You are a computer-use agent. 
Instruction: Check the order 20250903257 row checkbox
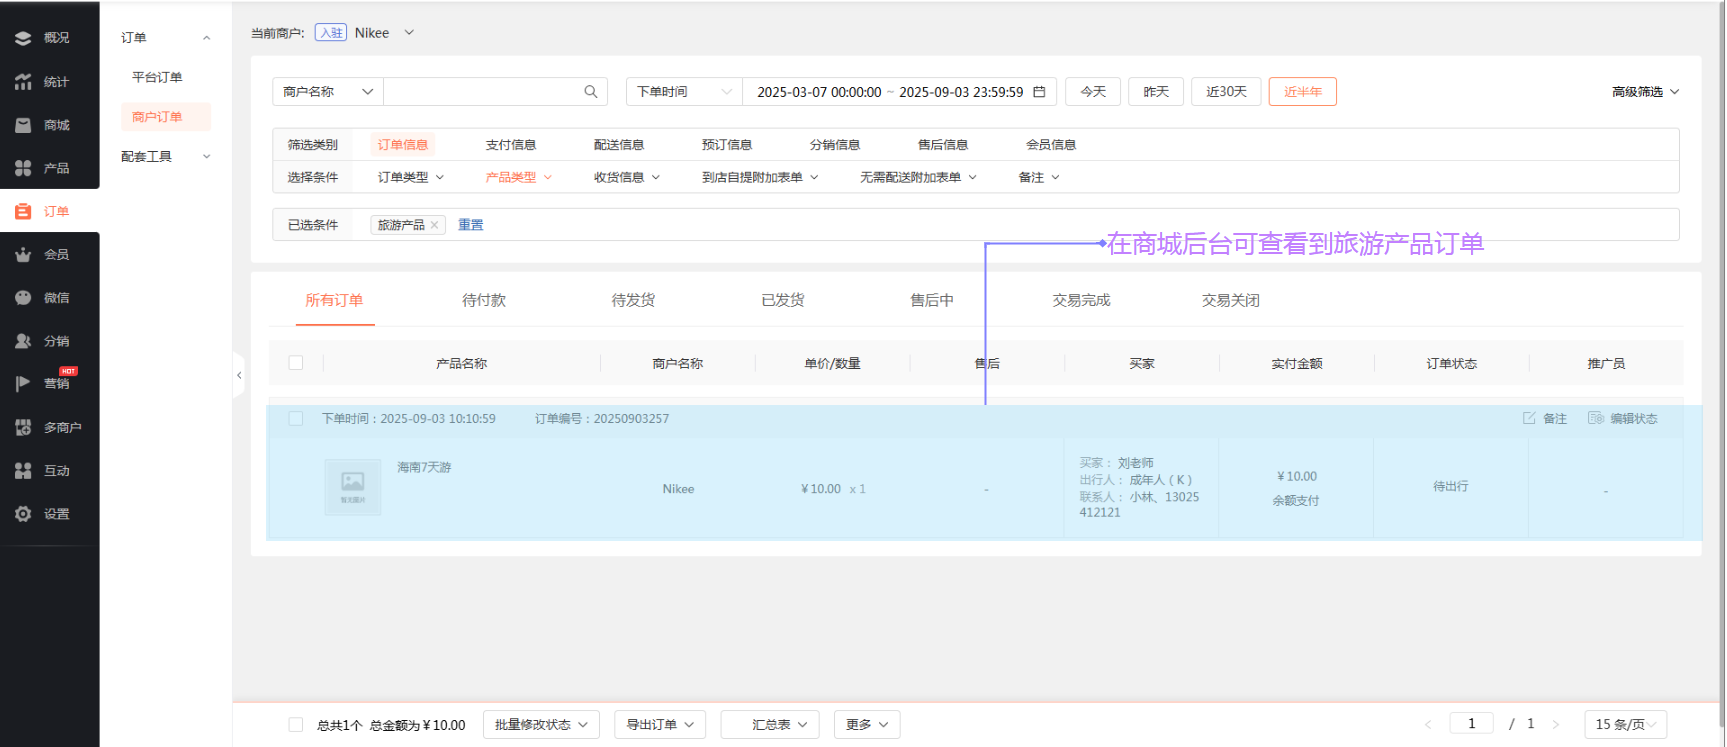(296, 418)
